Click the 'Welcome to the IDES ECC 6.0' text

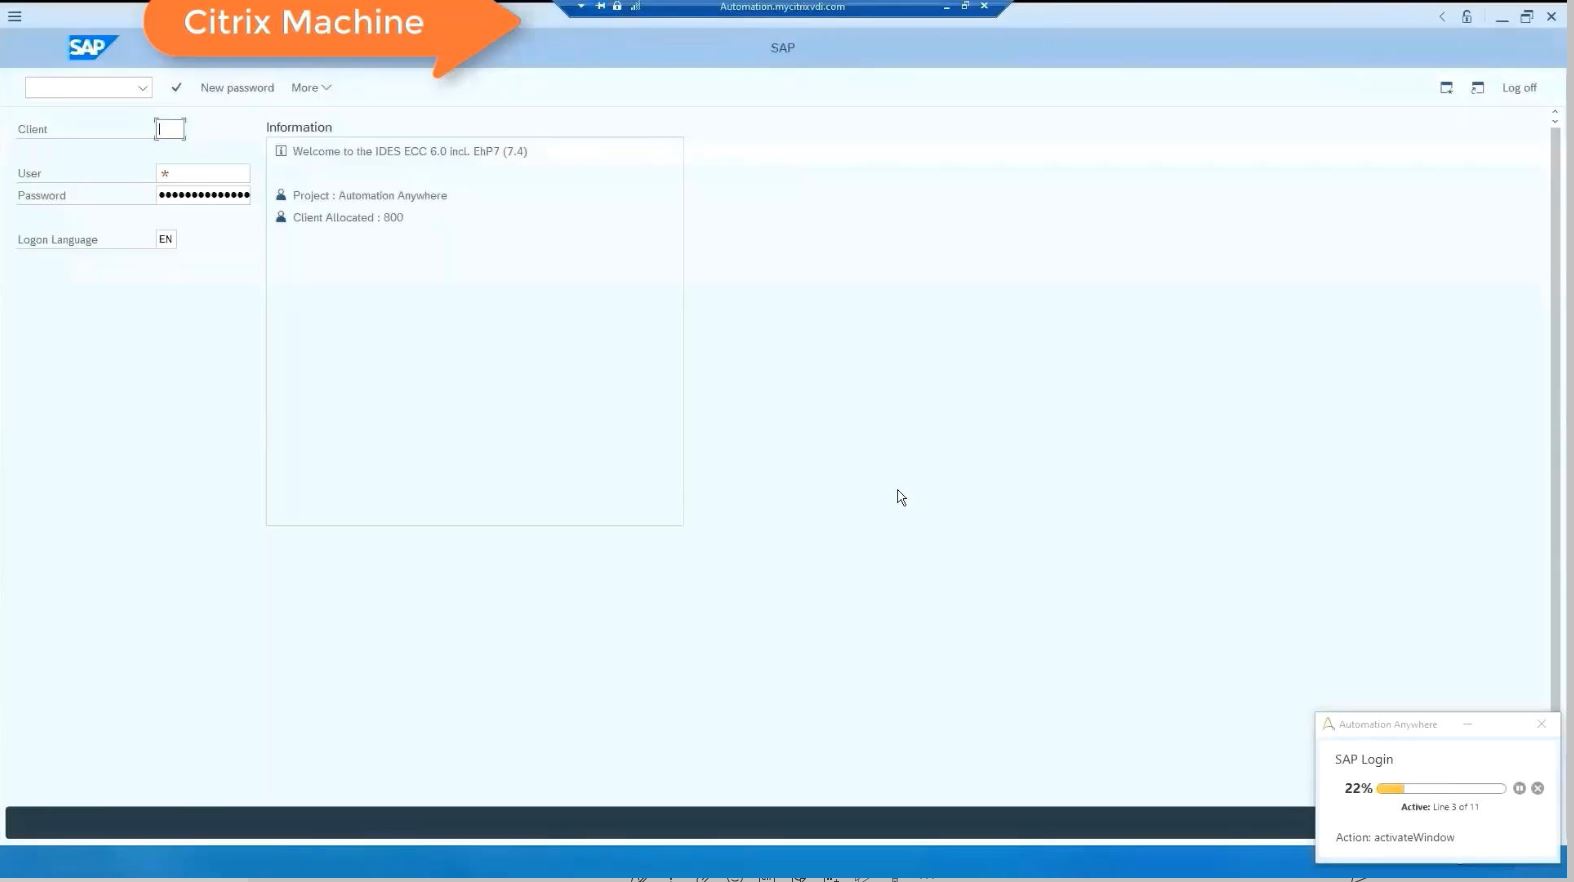click(x=410, y=151)
